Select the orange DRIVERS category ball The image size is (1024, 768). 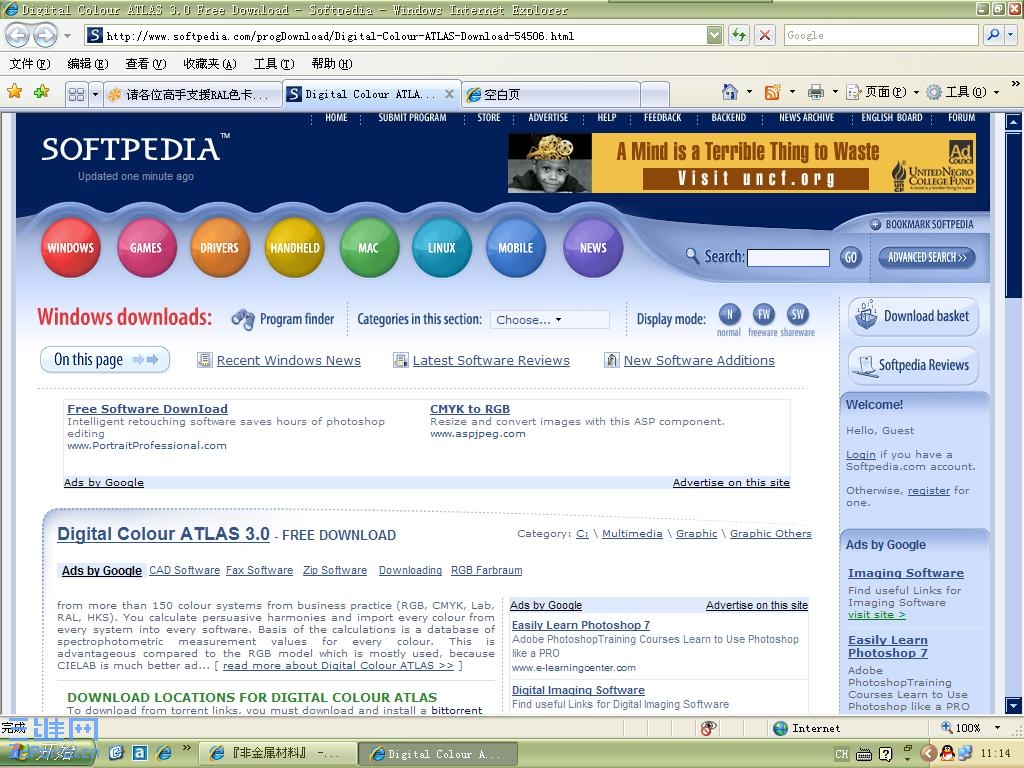click(x=220, y=248)
